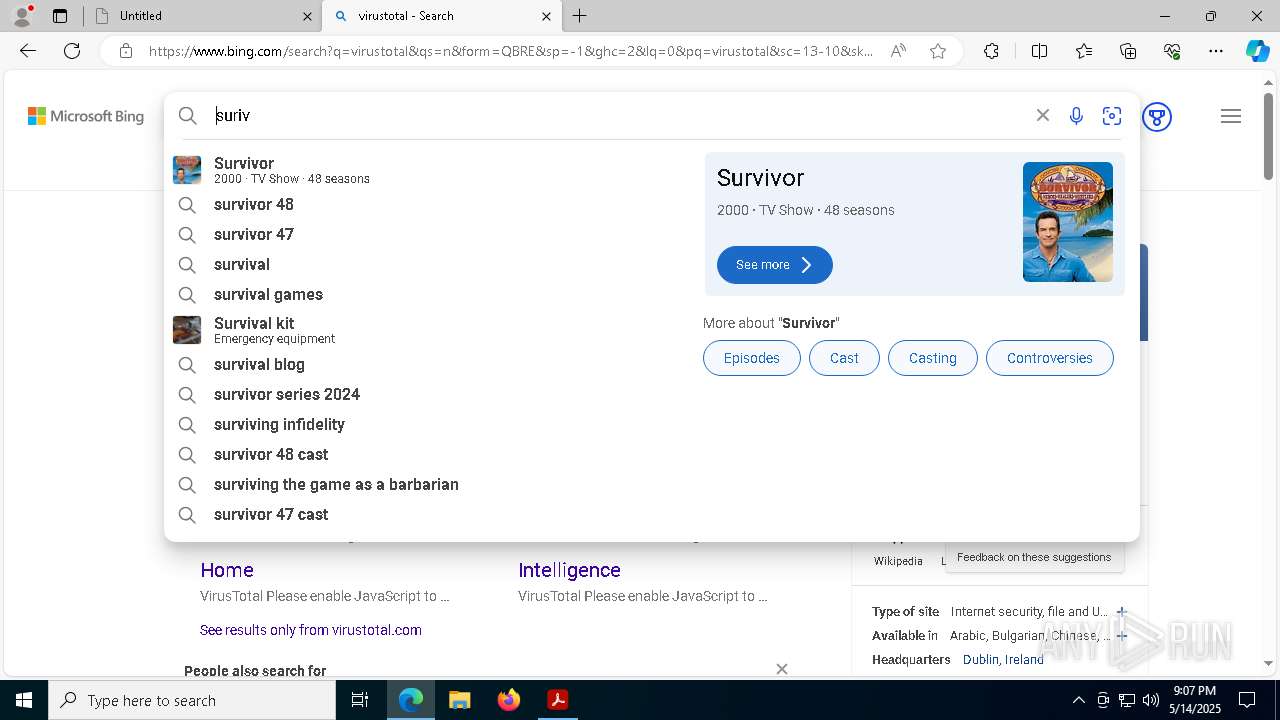Open the volume control in tray
This screenshot has height=720, width=1280.
coord(1151,700)
